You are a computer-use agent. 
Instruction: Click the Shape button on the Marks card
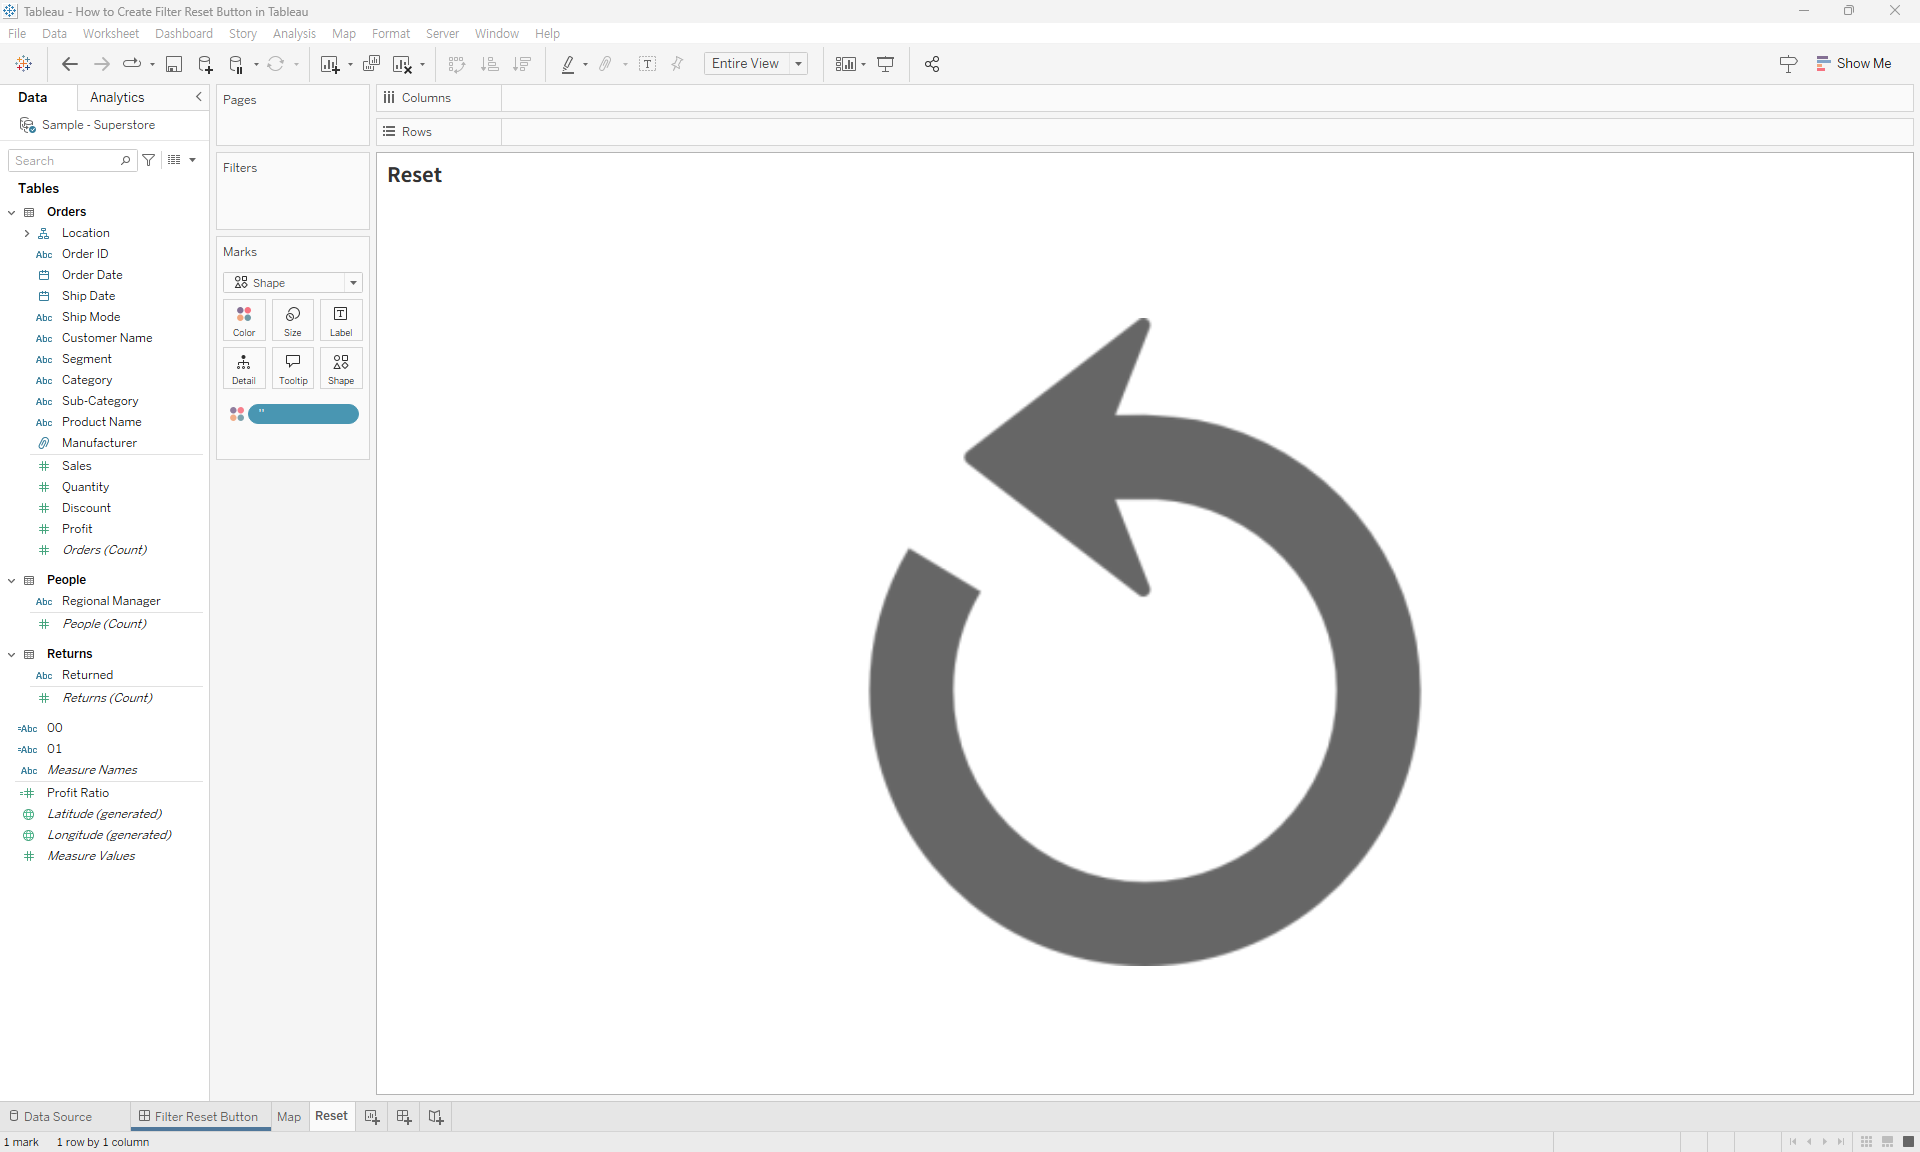(340, 368)
